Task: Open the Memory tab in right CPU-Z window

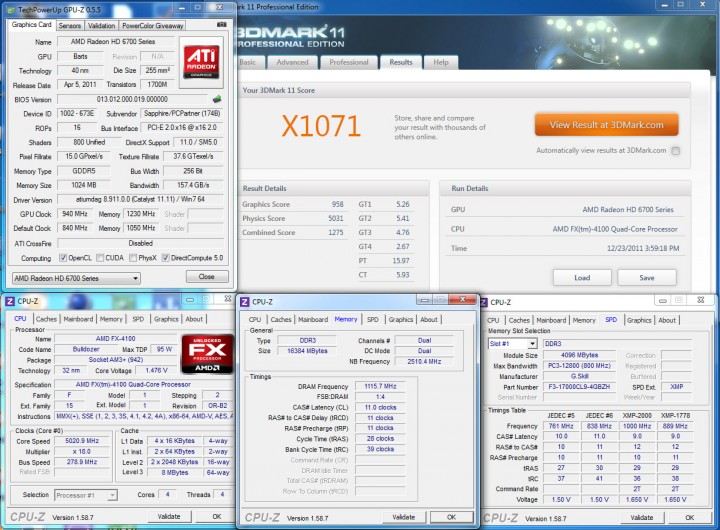Action: [x=584, y=320]
